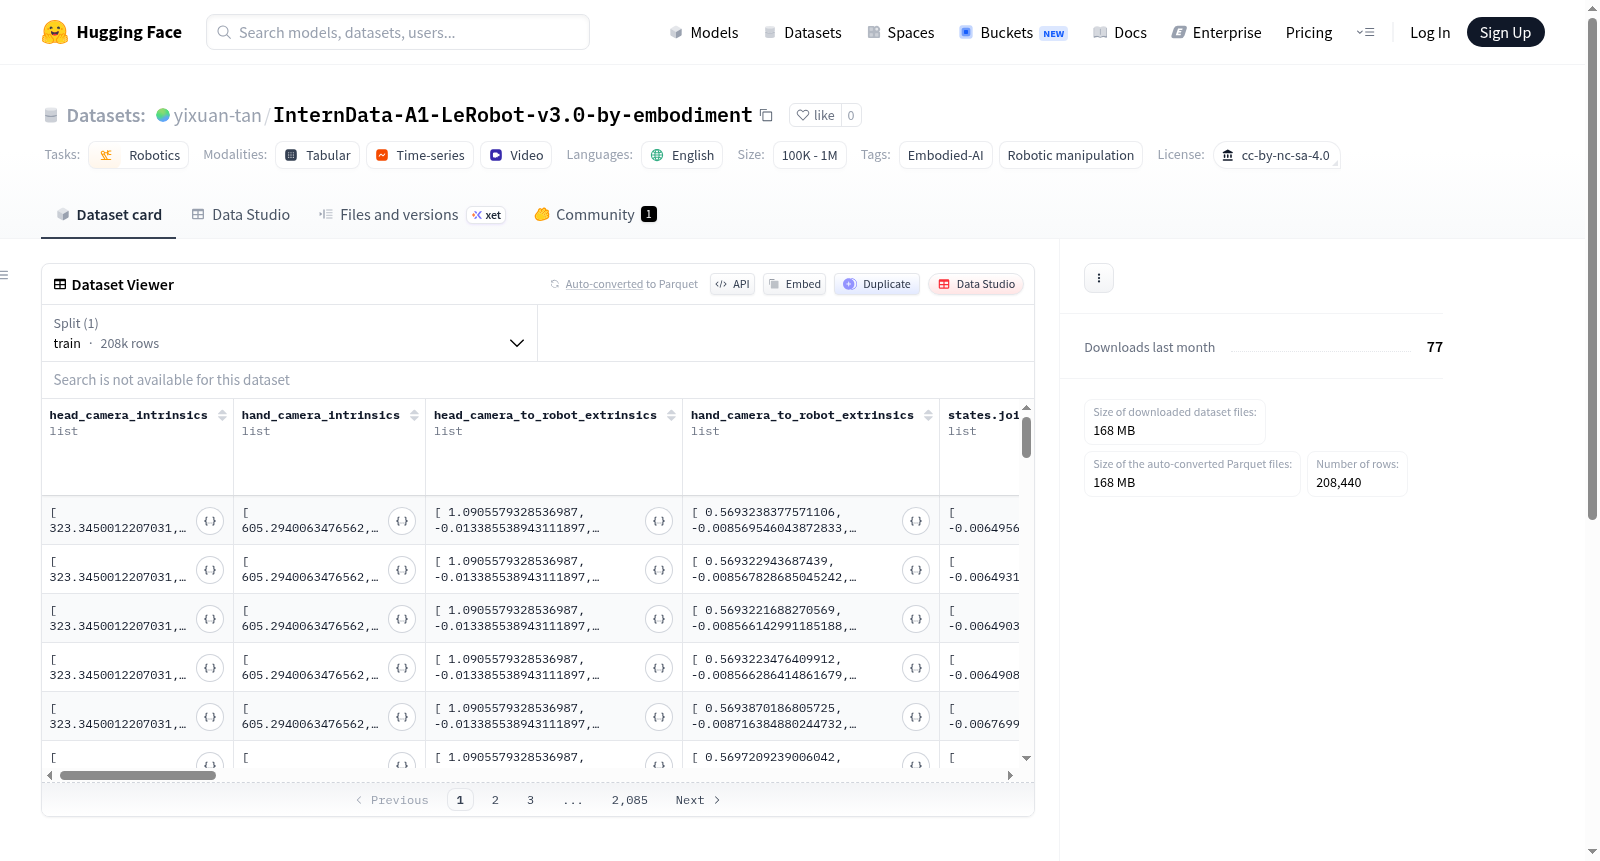
Task: Click the API button
Action: (732, 284)
